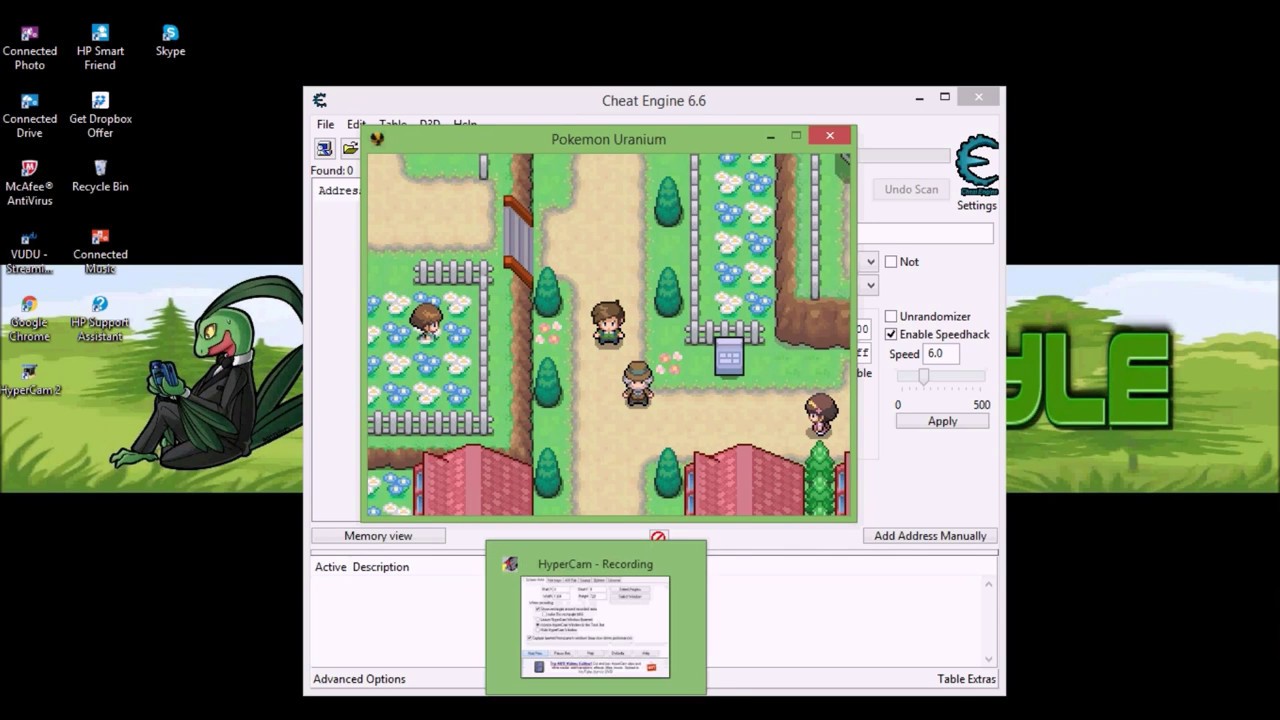The height and width of the screenshot is (720, 1280).
Task: Minimize the Pokemon Uranium window
Action: 770,137
